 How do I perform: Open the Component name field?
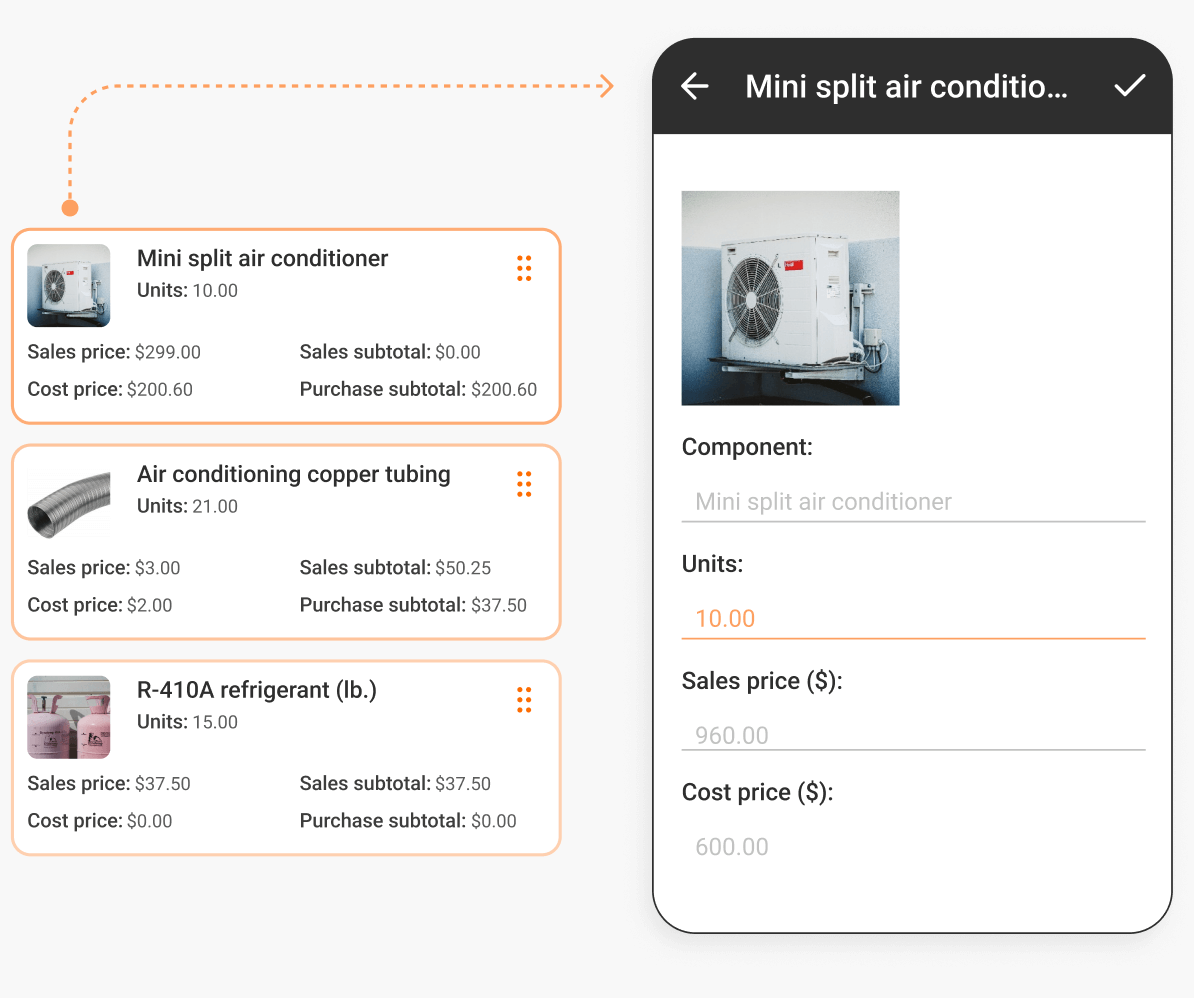click(x=913, y=501)
